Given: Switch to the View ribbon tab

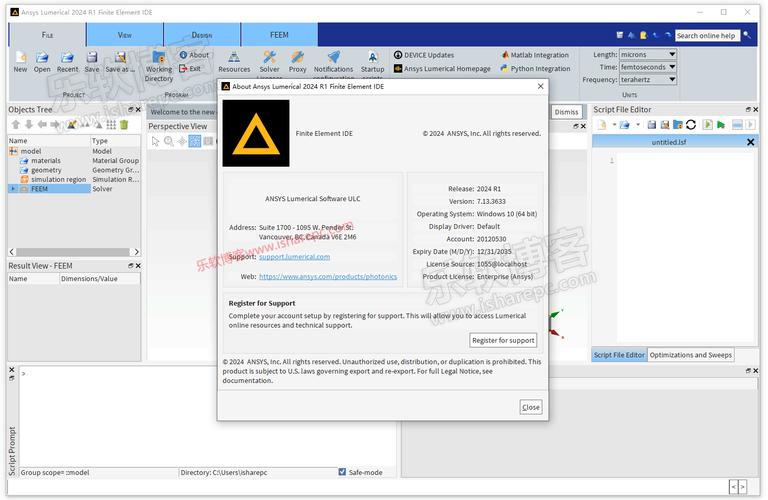Looking at the screenshot, I should (x=125, y=35).
